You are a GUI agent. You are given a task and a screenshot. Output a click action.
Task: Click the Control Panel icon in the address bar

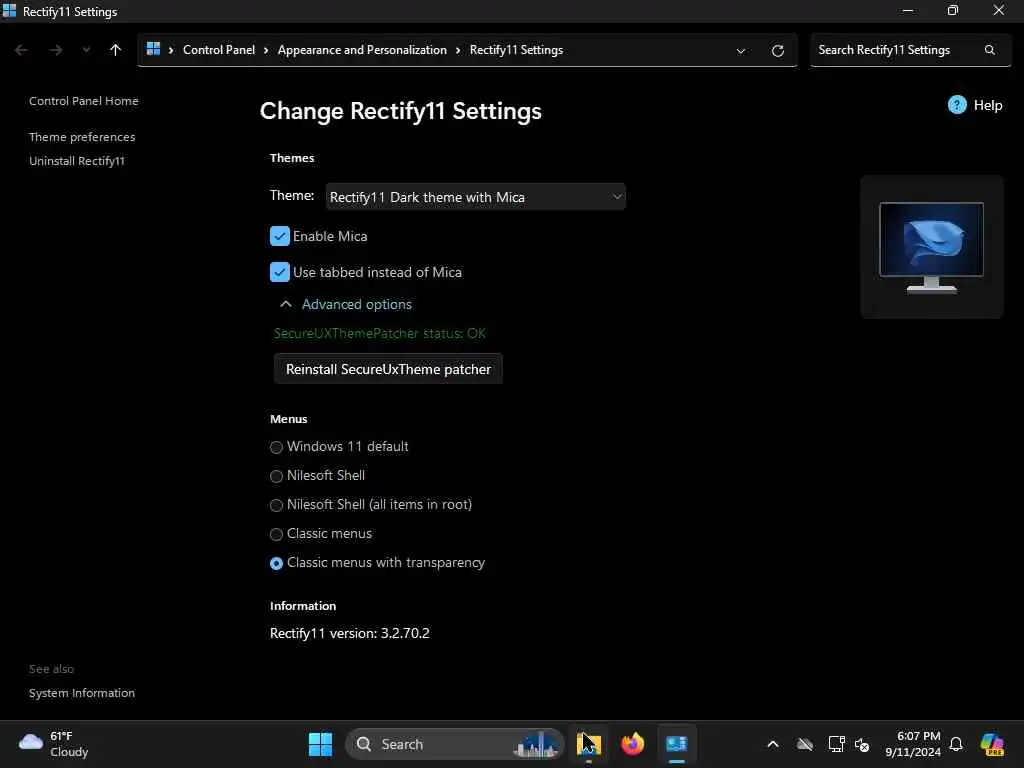(x=153, y=49)
